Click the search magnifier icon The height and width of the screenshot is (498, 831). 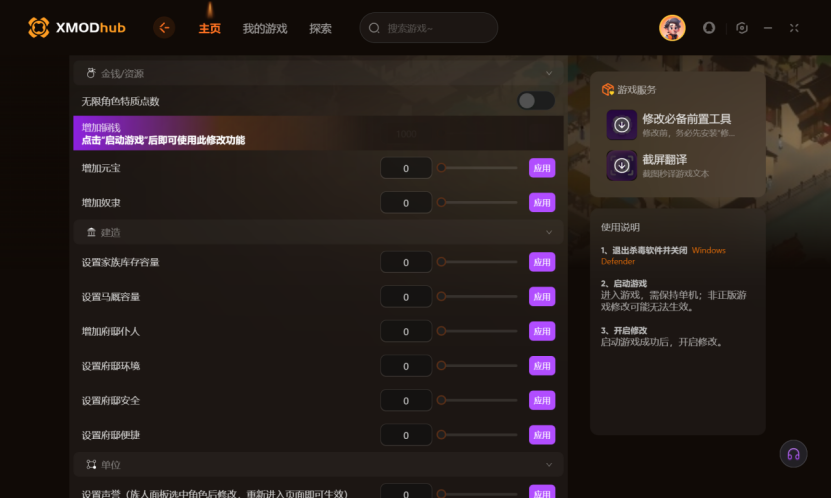(x=374, y=28)
